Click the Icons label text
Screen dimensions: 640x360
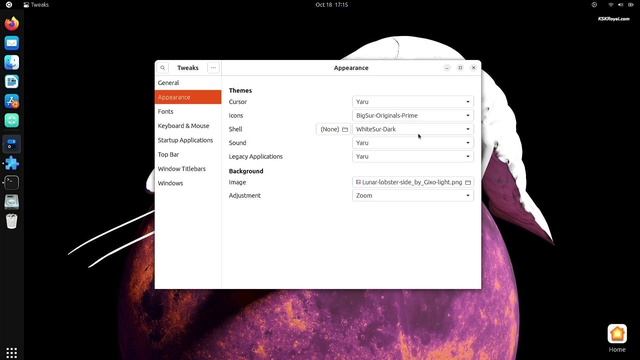point(236,116)
